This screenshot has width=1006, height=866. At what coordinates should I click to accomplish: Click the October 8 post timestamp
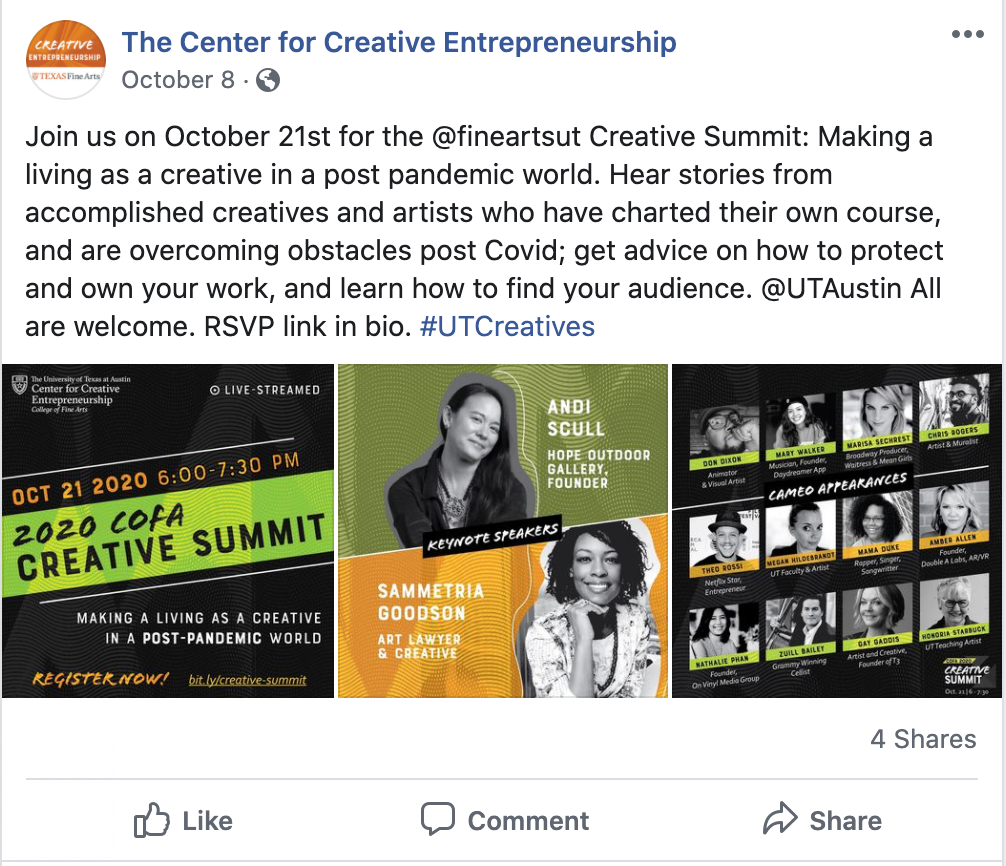coord(178,80)
